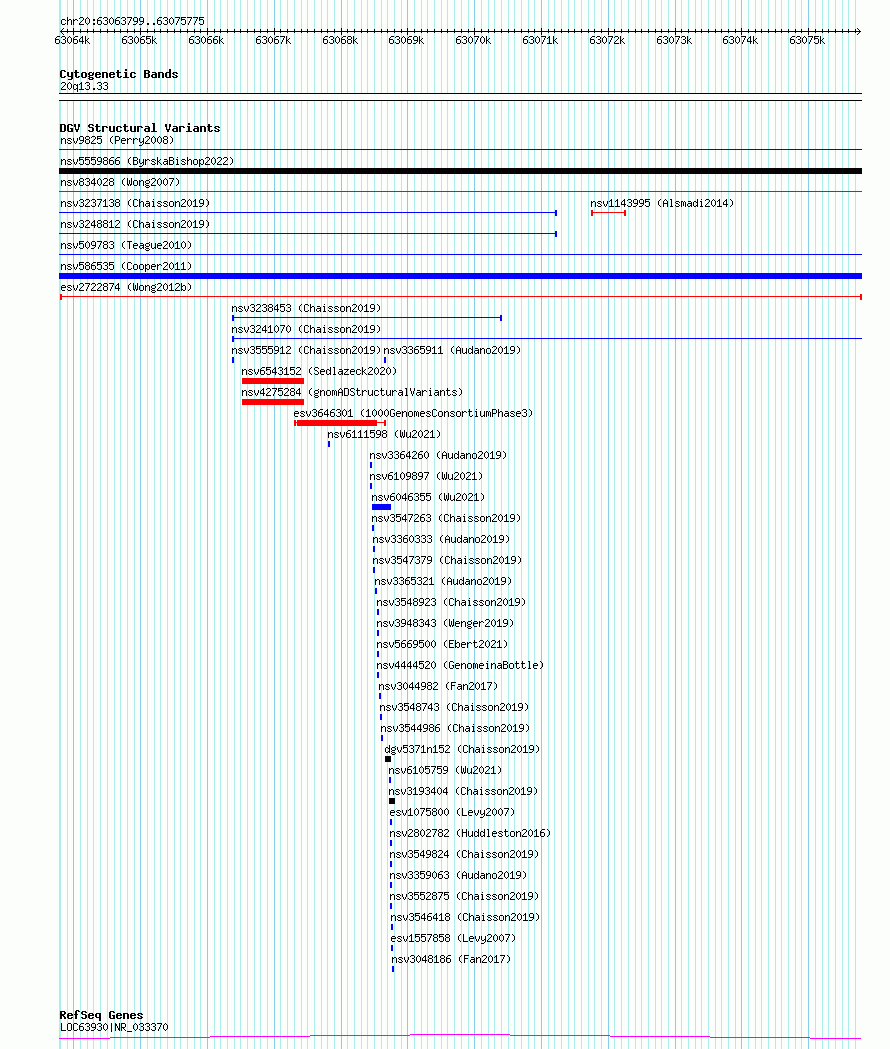Click the blue nsv3238453 variant line
This screenshot has height=1049, width=890.
[367, 318]
